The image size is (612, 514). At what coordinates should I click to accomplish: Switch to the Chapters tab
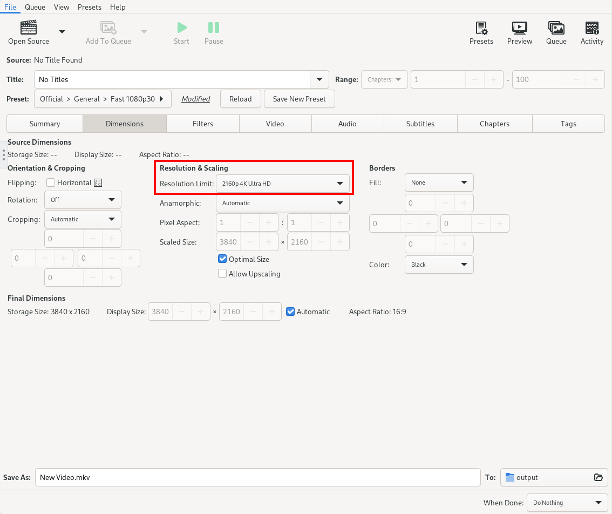pos(495,124)
